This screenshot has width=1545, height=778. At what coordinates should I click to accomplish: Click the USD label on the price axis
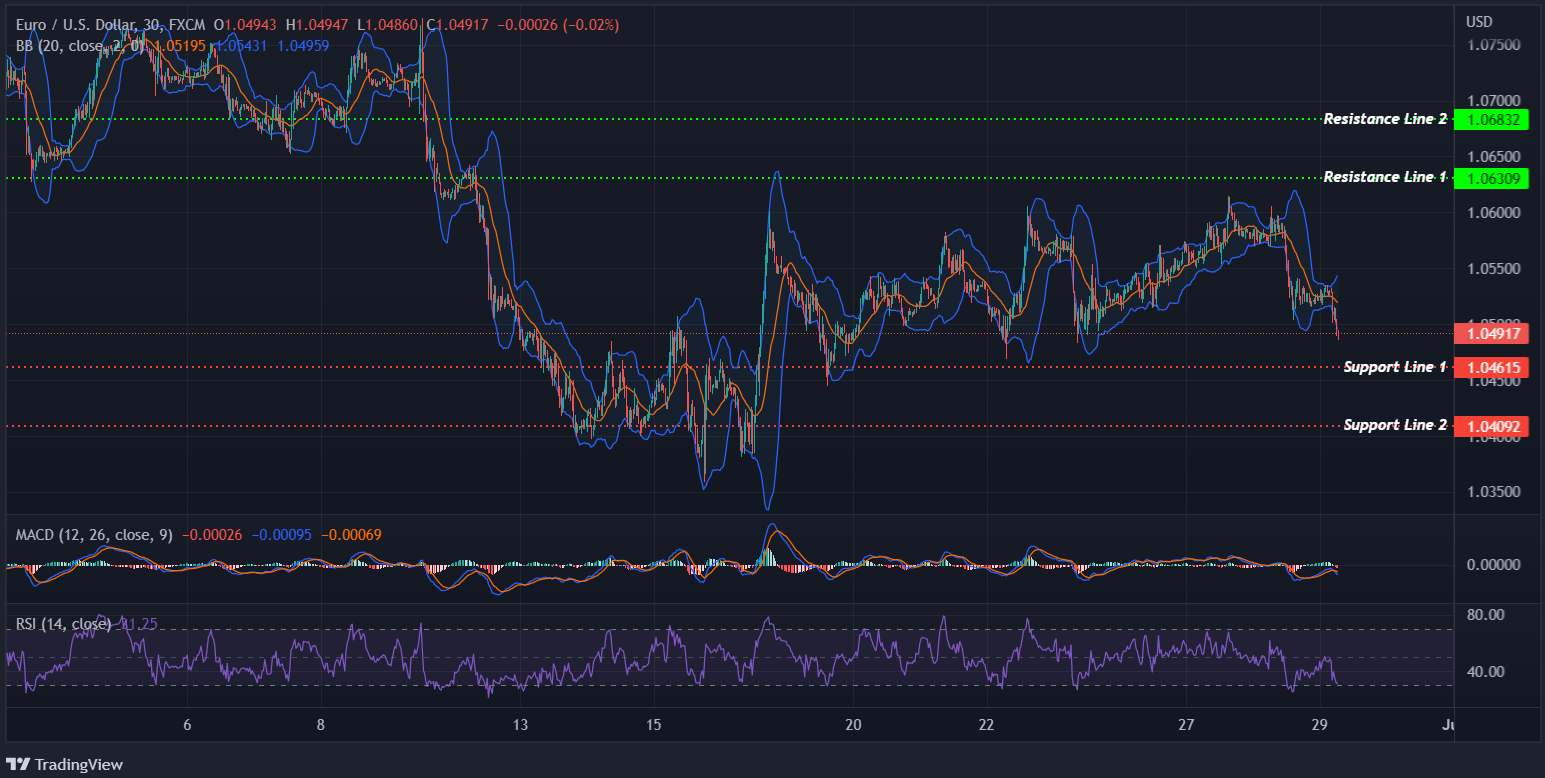1479,20
